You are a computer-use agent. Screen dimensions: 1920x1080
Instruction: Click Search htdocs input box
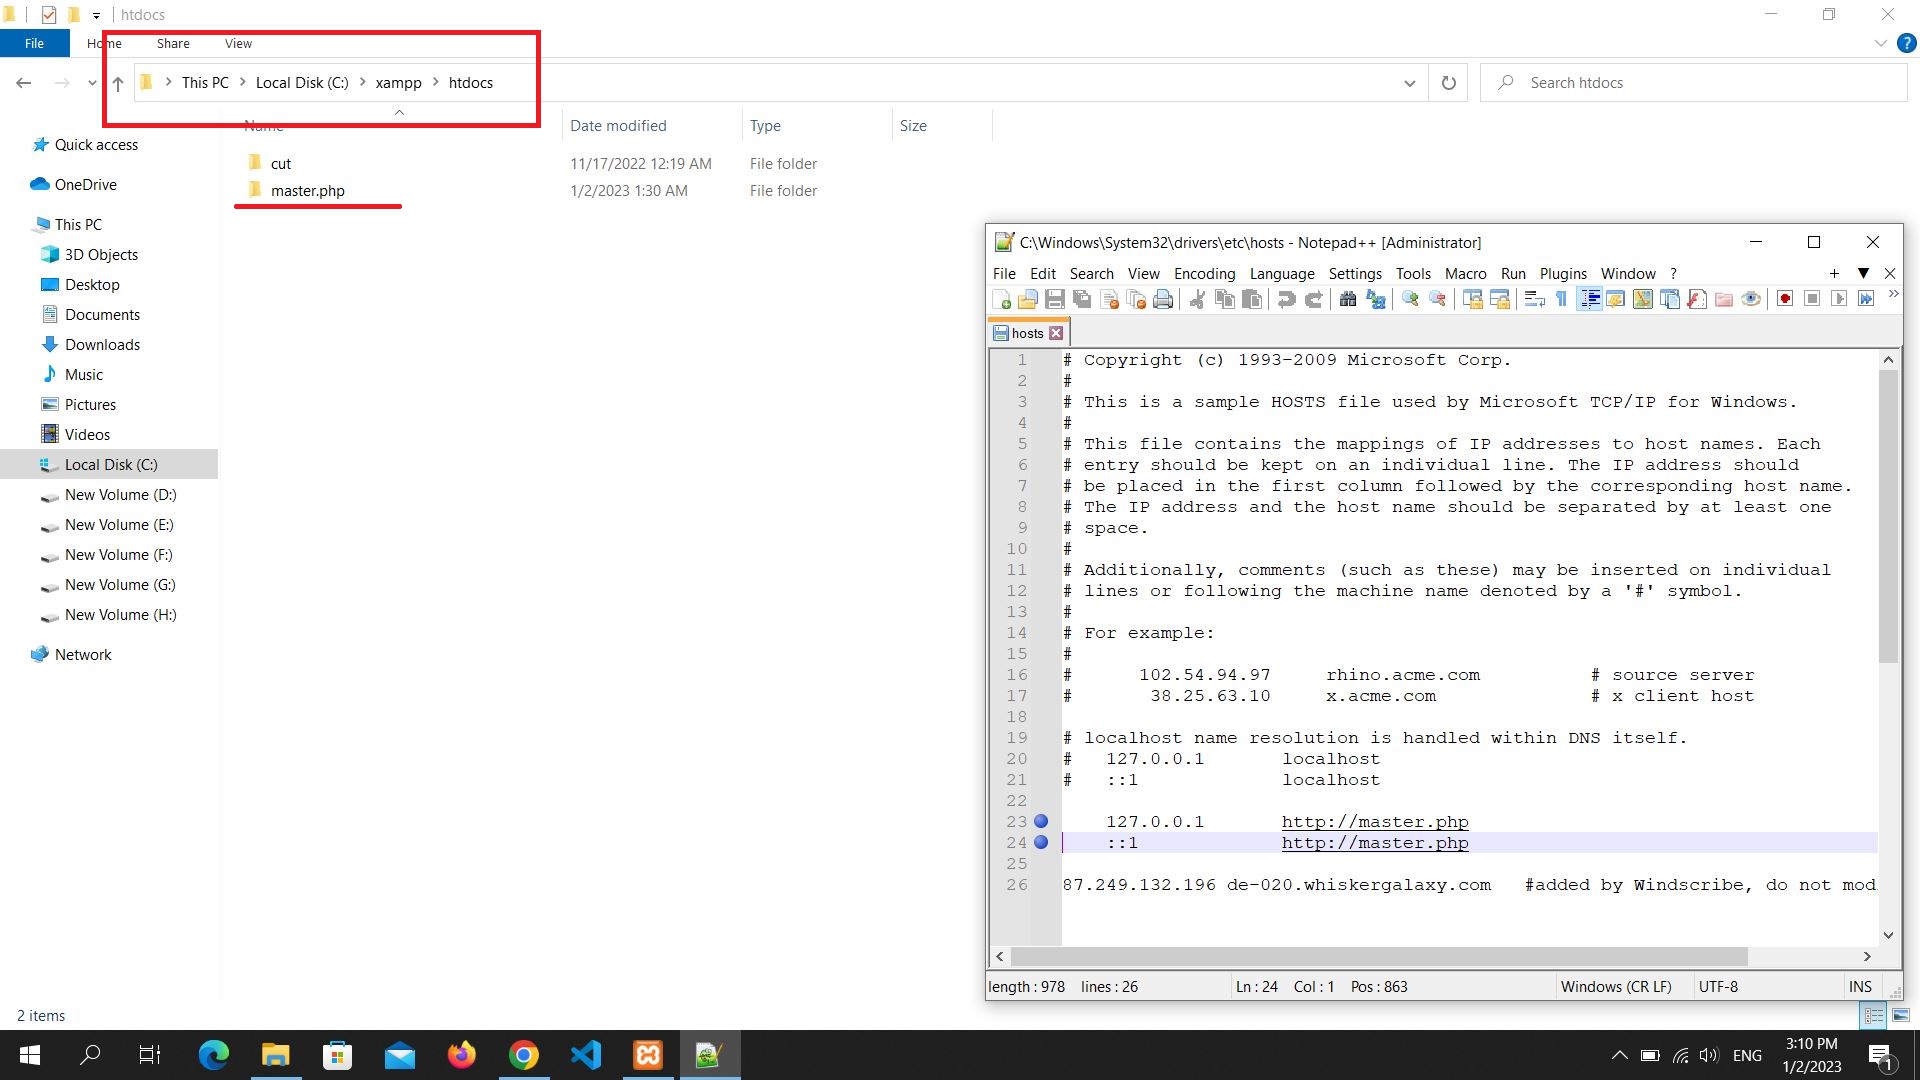click(x=1694, y=83)
